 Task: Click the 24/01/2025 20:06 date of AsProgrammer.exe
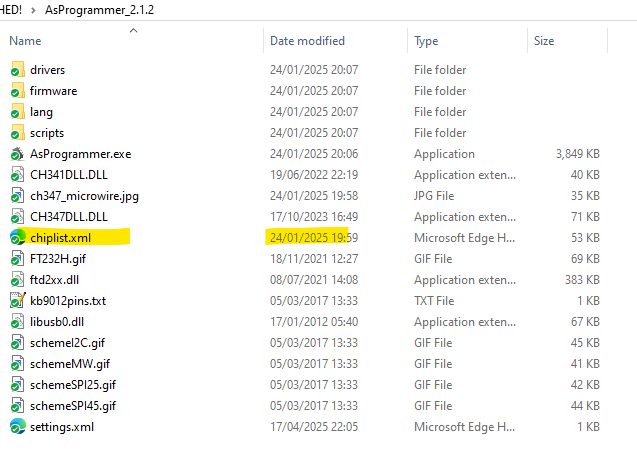[x=314, y=154]
